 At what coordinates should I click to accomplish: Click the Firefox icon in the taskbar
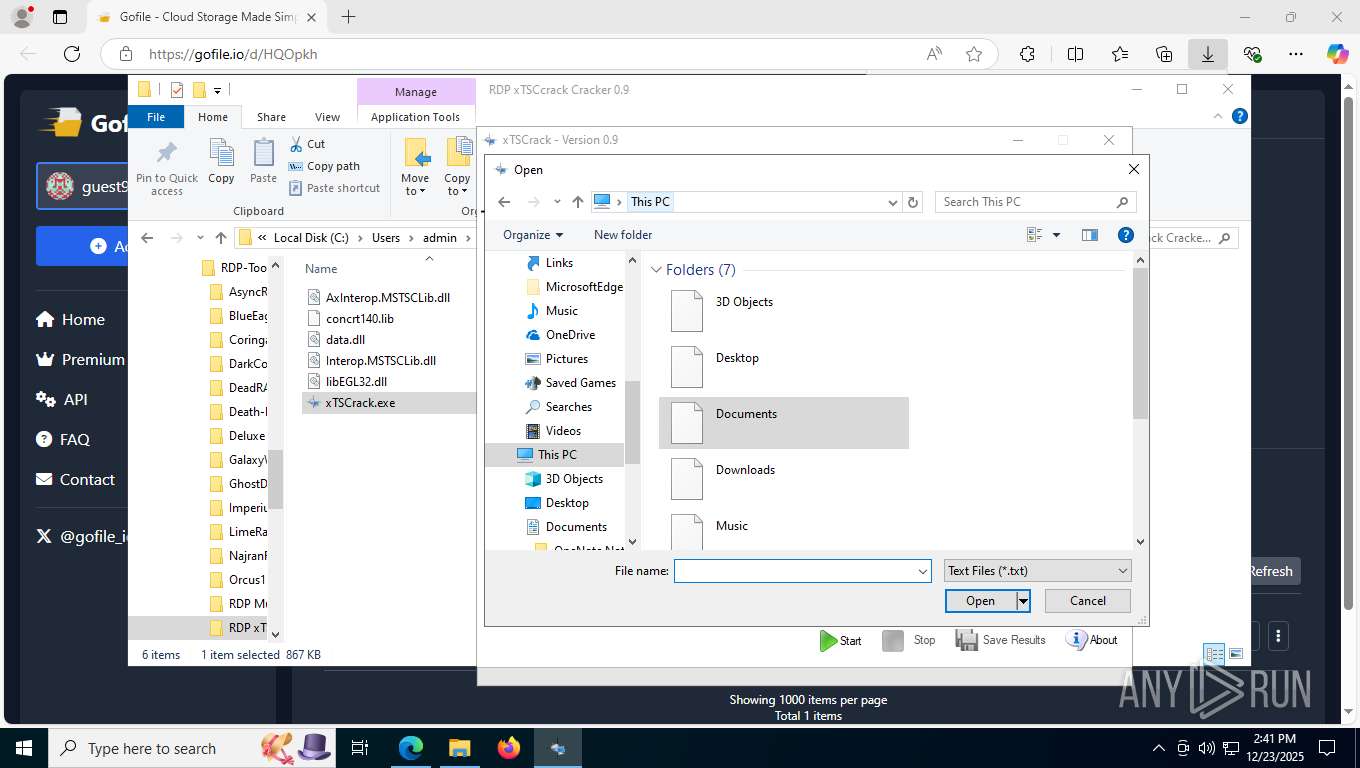[509, 748]
